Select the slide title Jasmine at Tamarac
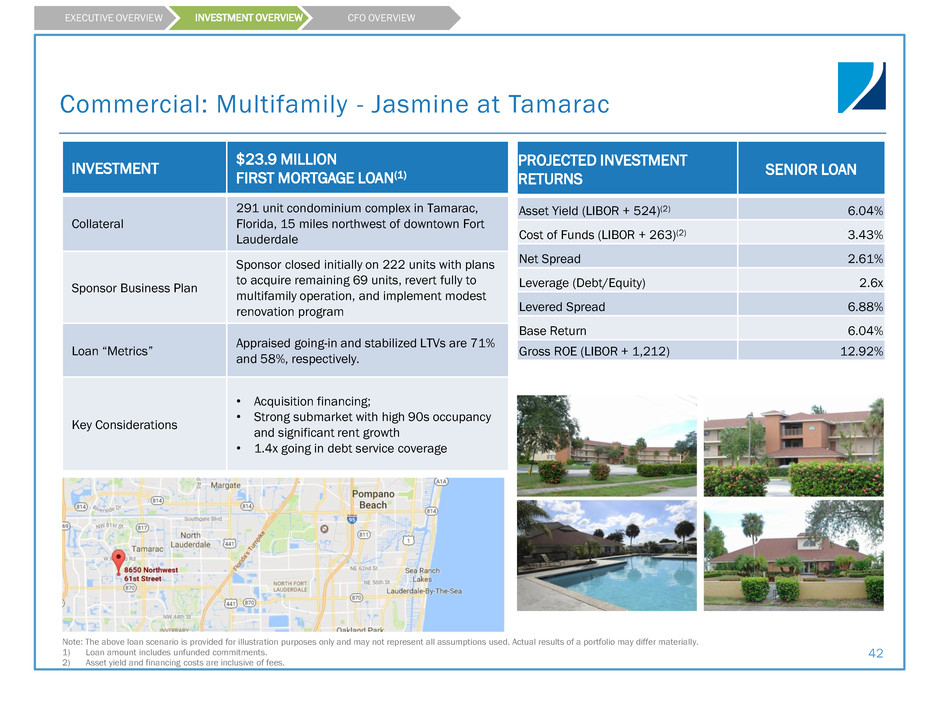The width and height of the screenshot is (940, 705). tap(334, 104)
